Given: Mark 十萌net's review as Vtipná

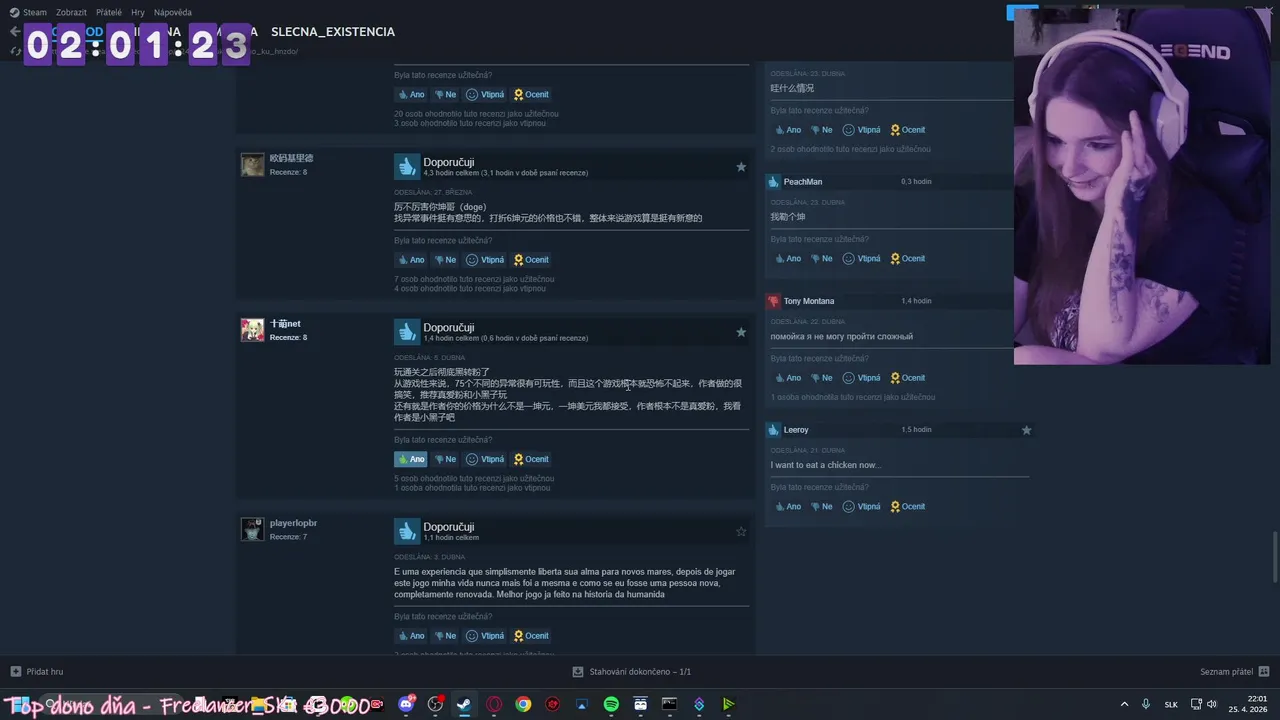Looking at the screenshot, I should pos(485,459).
